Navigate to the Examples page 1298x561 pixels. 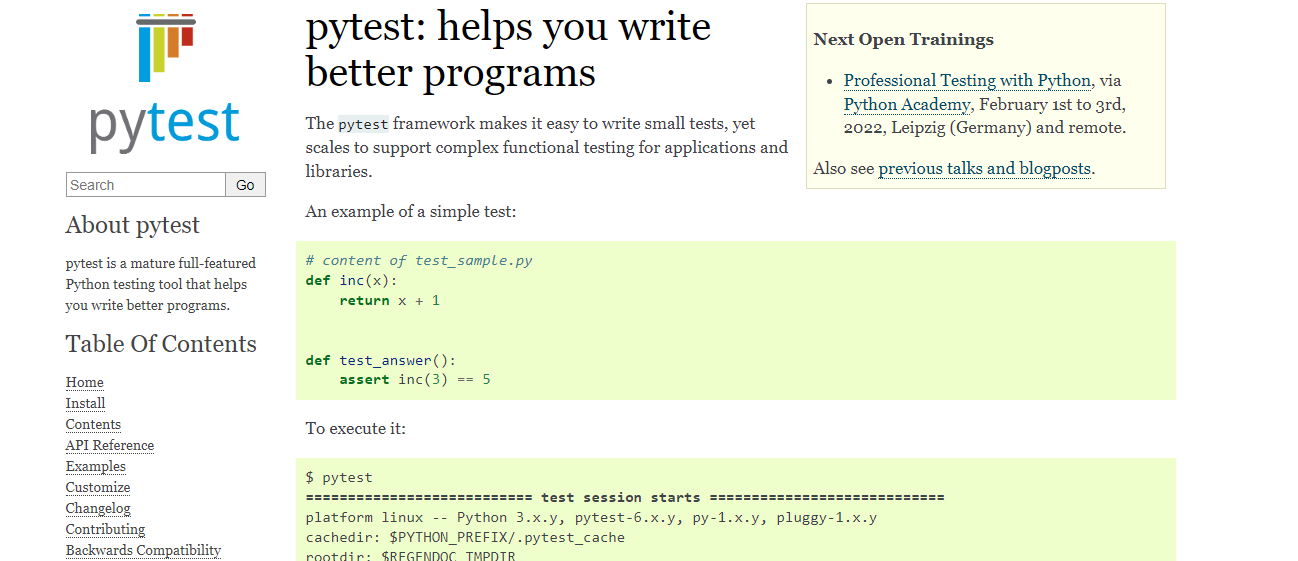(96, 467)
